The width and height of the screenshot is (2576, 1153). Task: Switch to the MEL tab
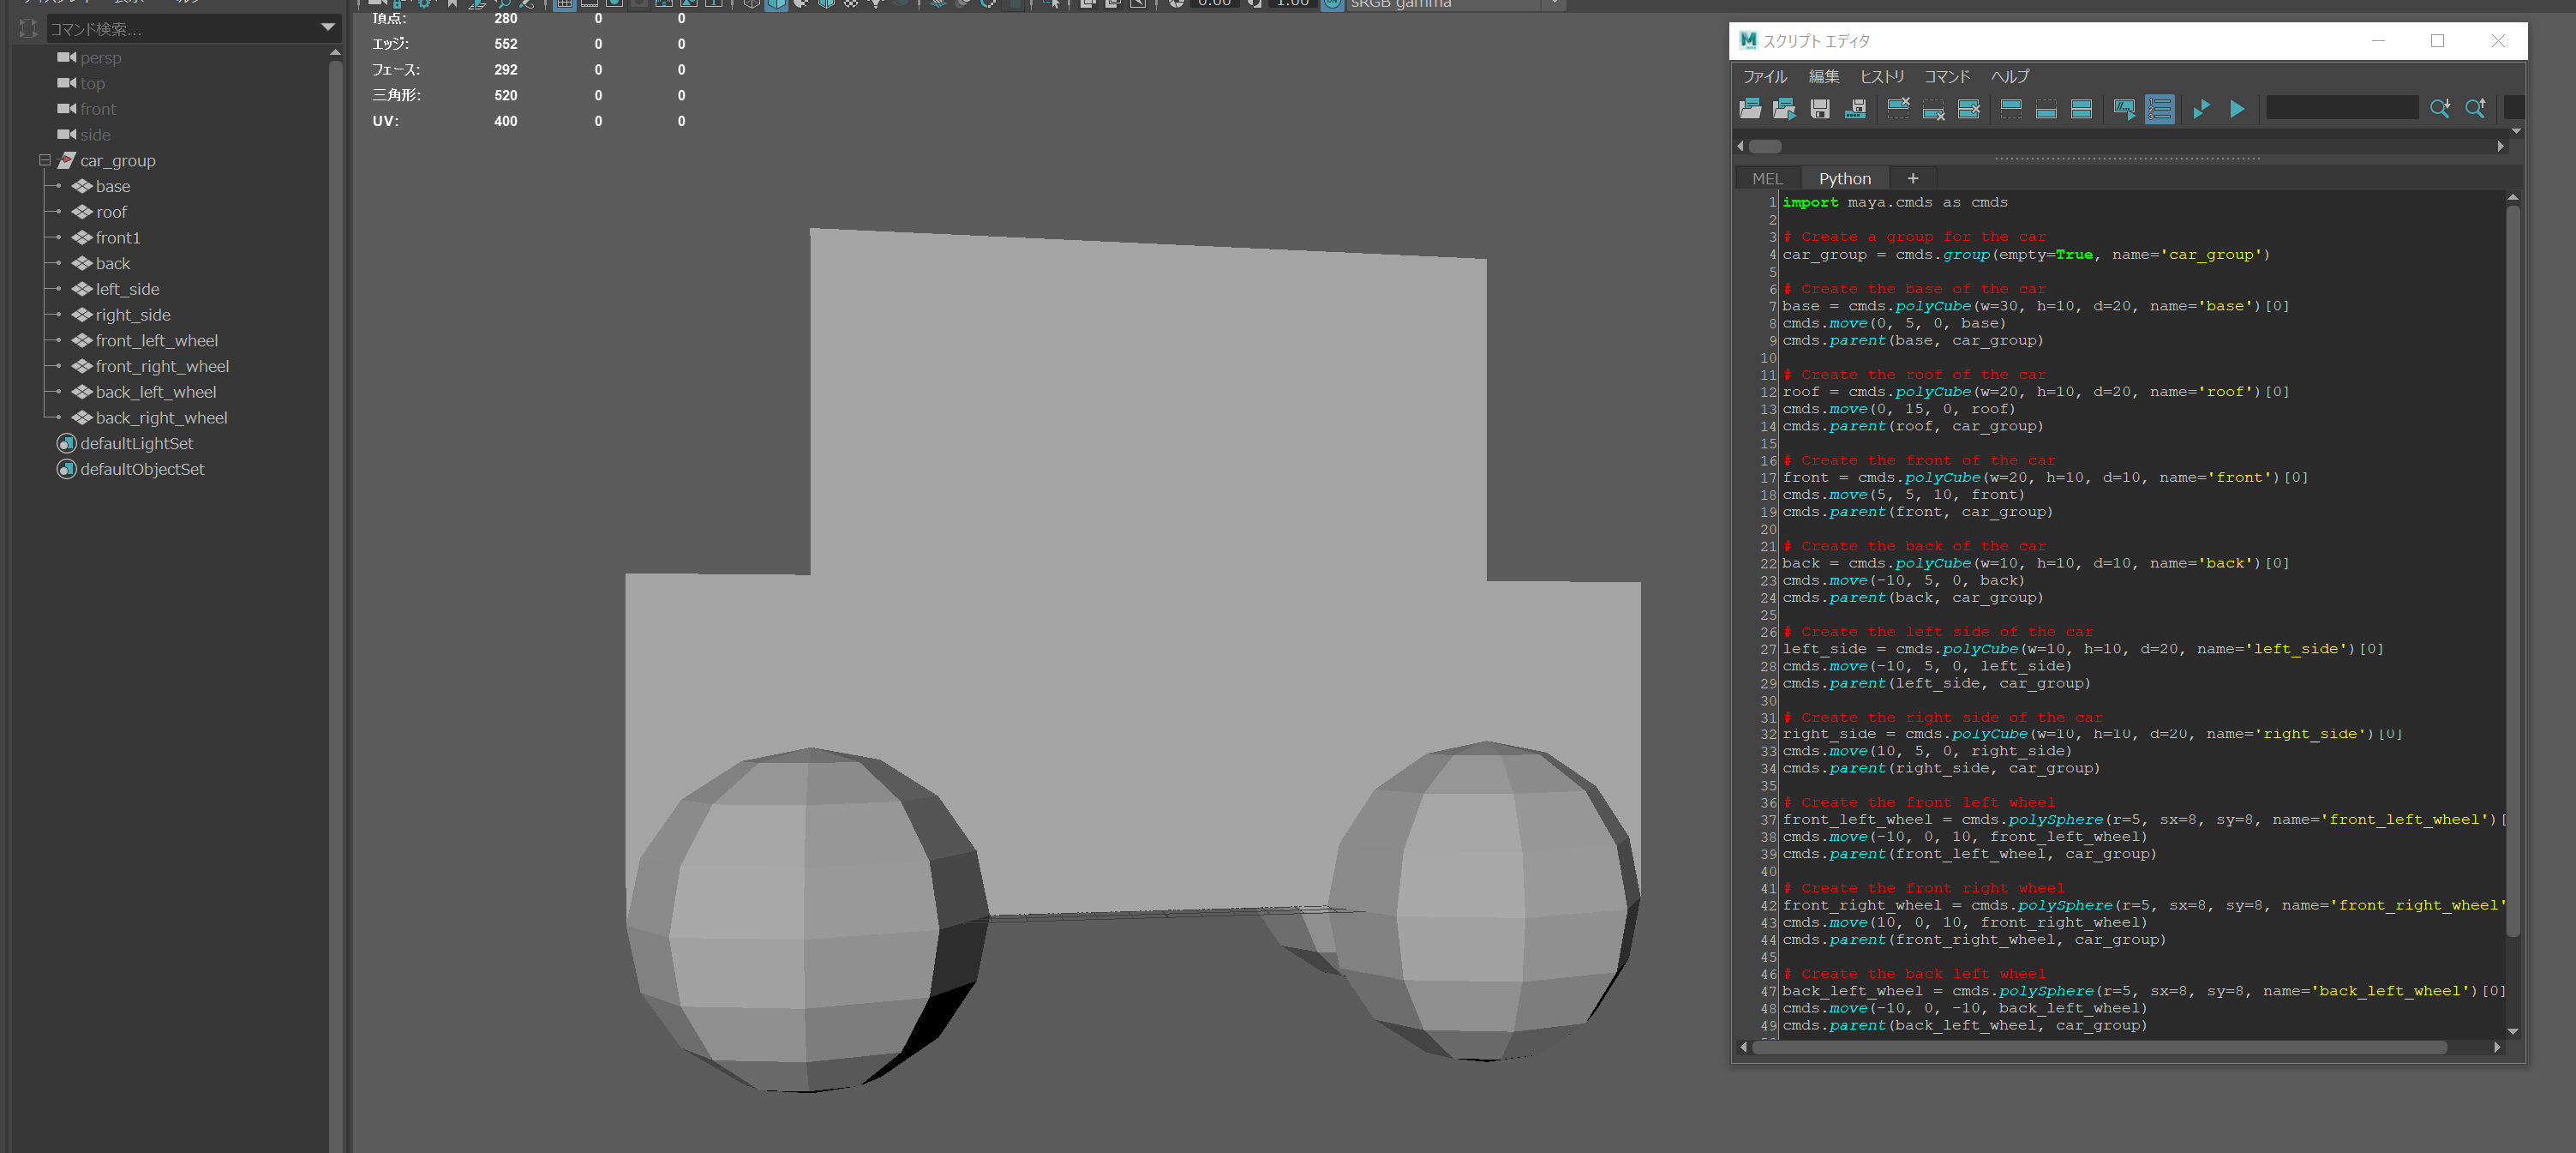click(x=1767, y=178)
